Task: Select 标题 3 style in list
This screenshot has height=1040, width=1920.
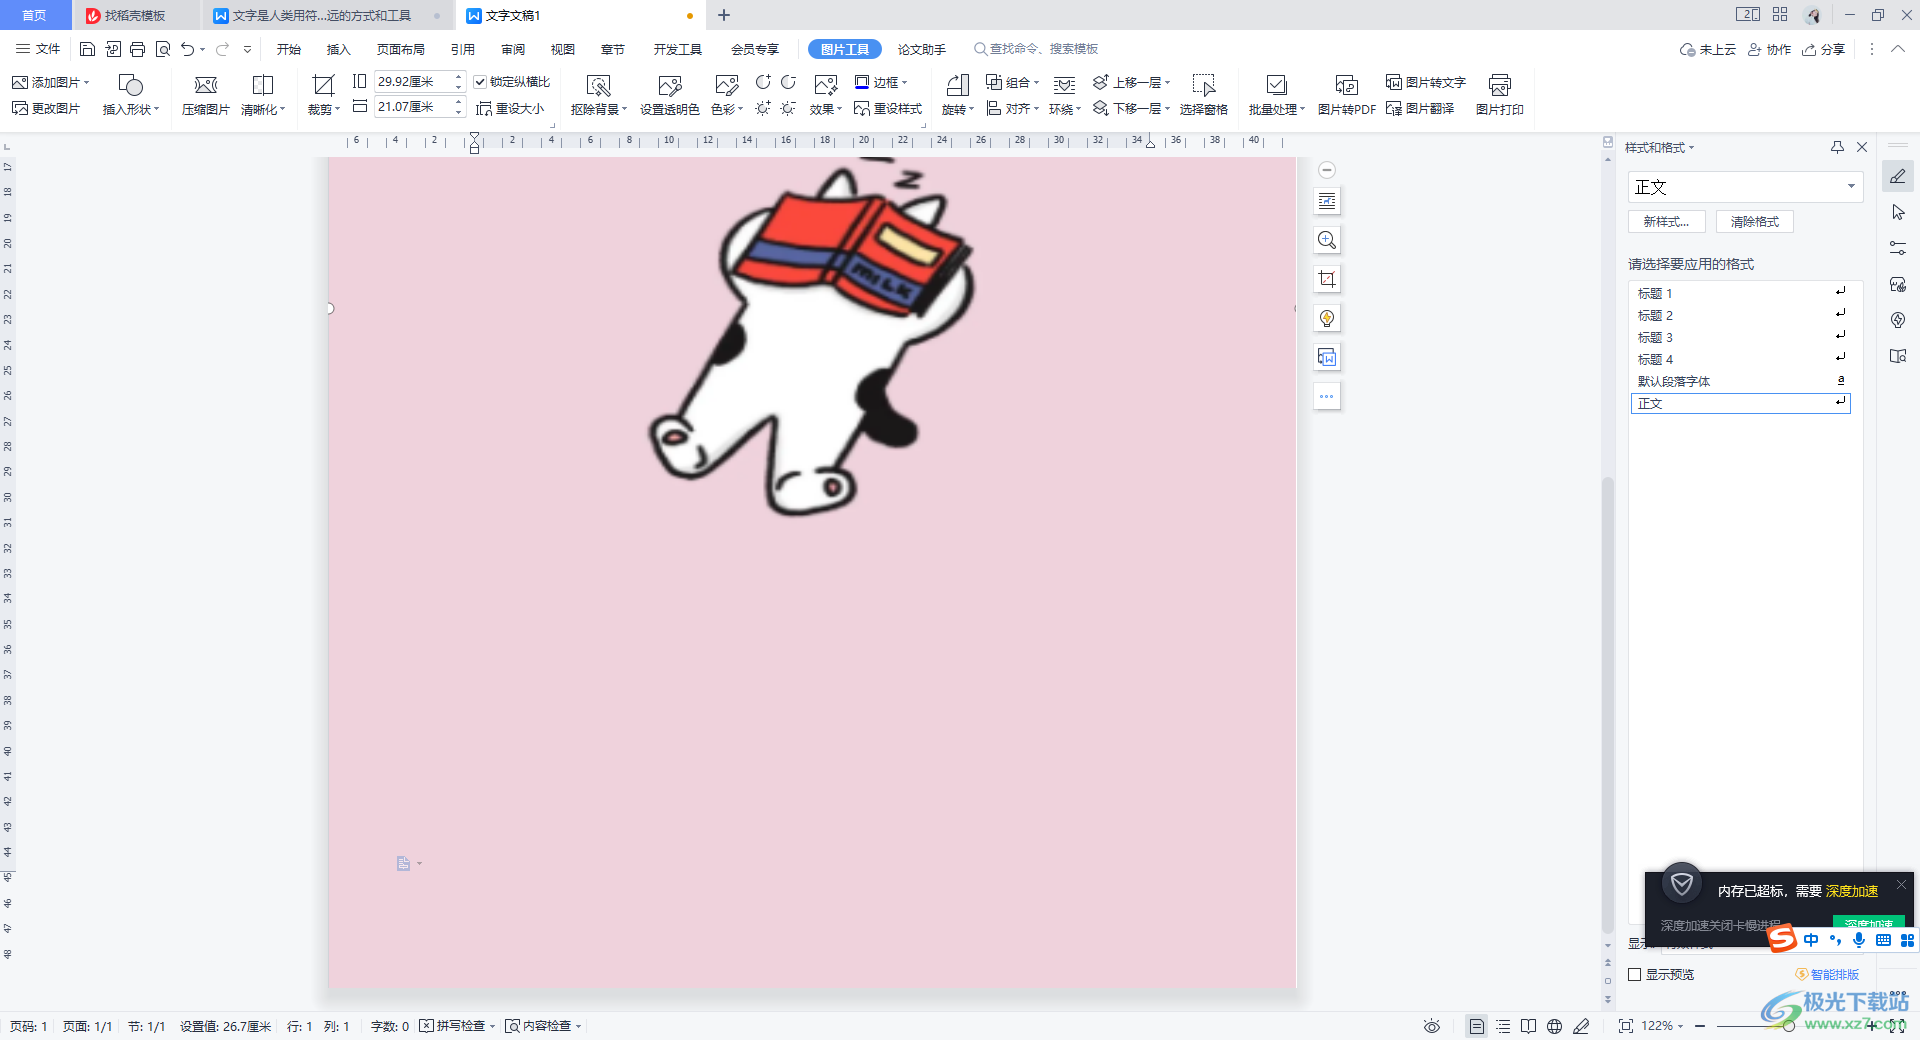Action: [x=1740, y=337]
